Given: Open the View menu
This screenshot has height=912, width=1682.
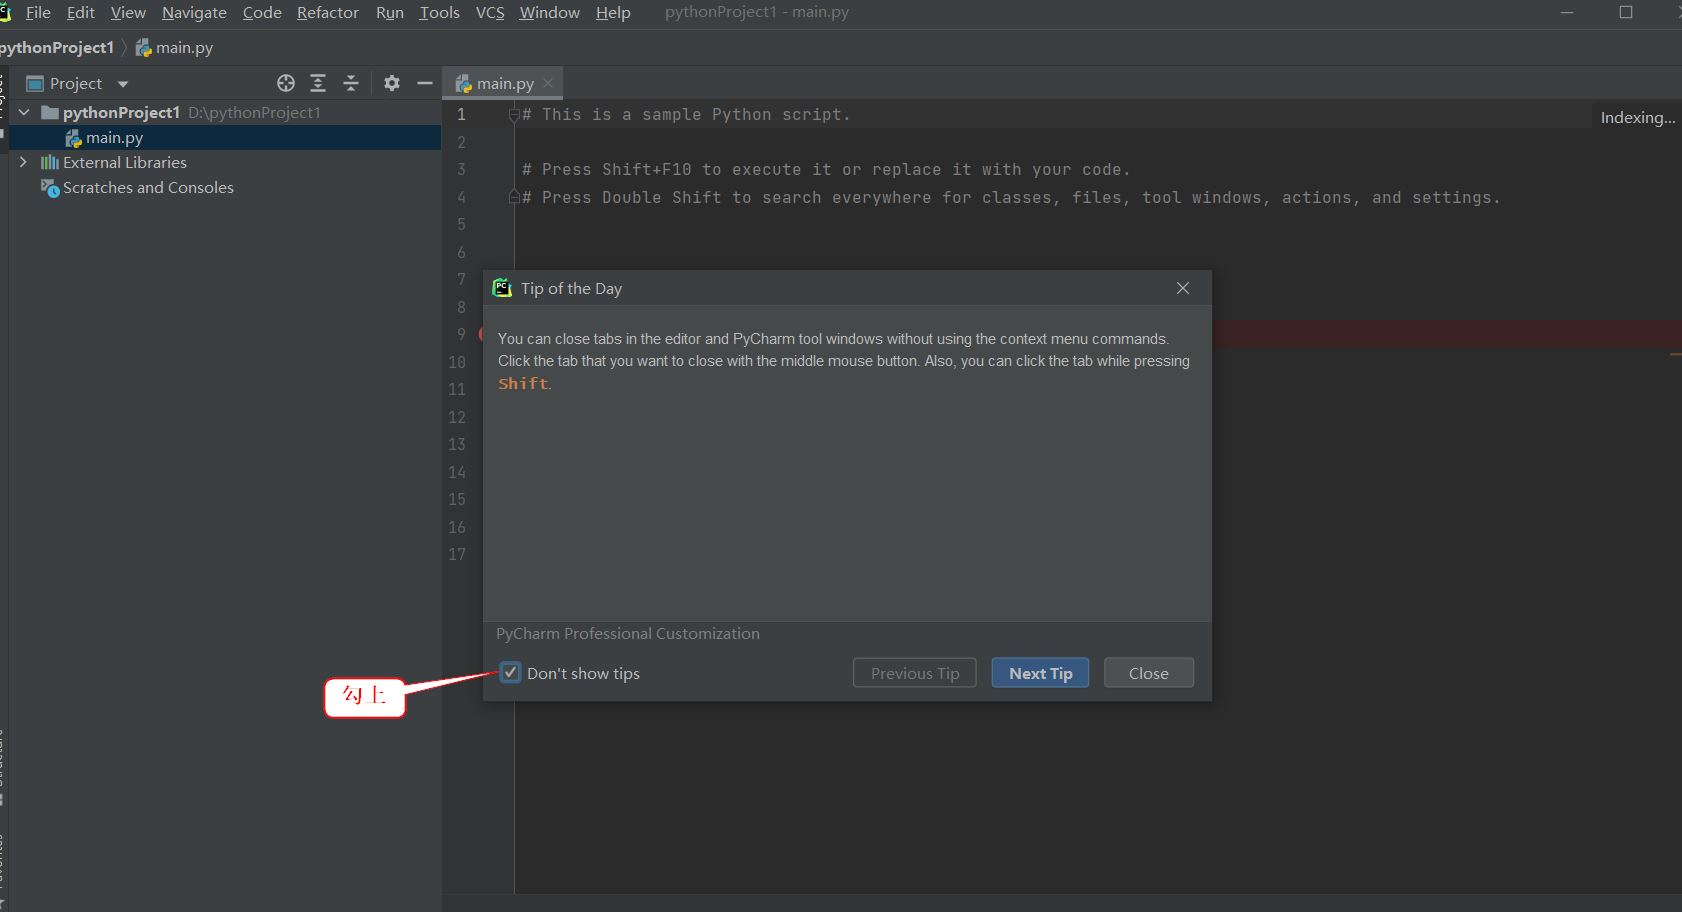Looking at the screenshot, I should point(128,12).
